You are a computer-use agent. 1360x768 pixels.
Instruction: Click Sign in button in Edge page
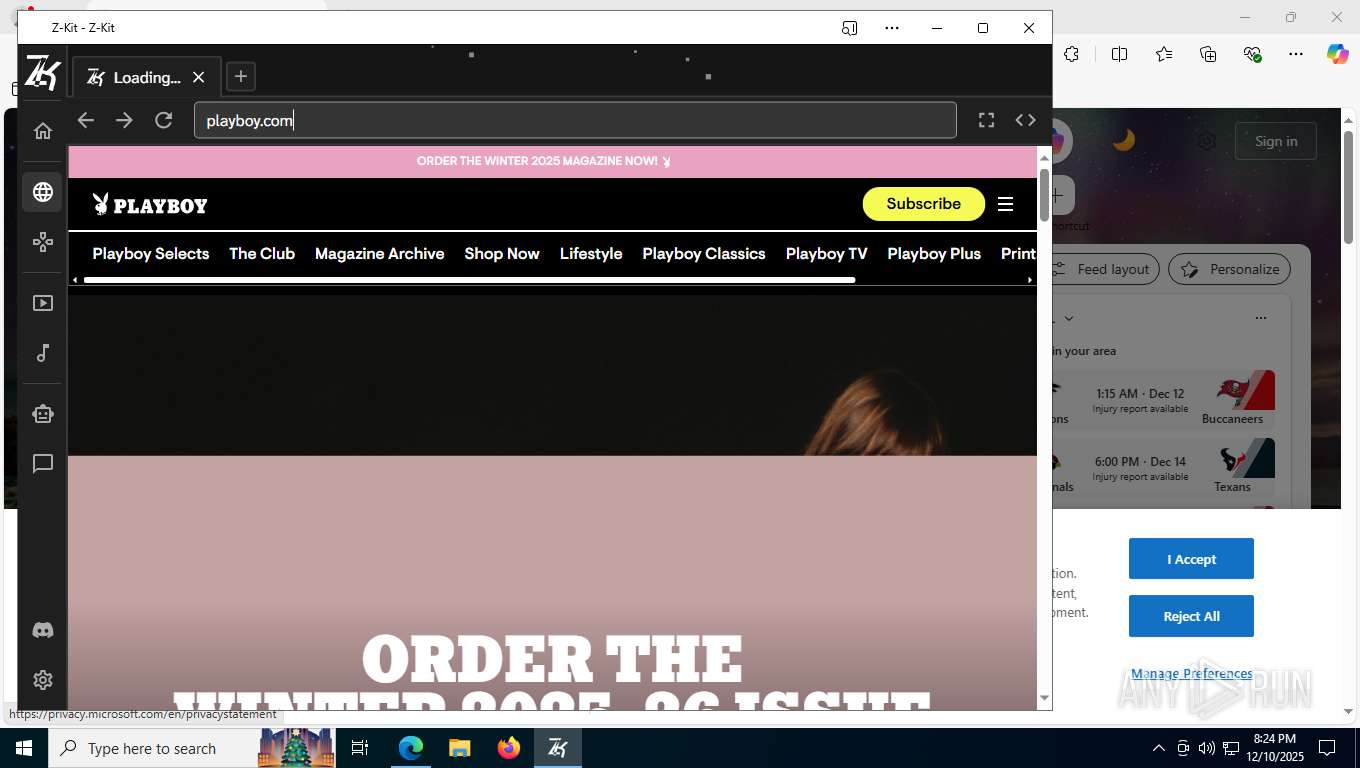(x=1276, y=141)
